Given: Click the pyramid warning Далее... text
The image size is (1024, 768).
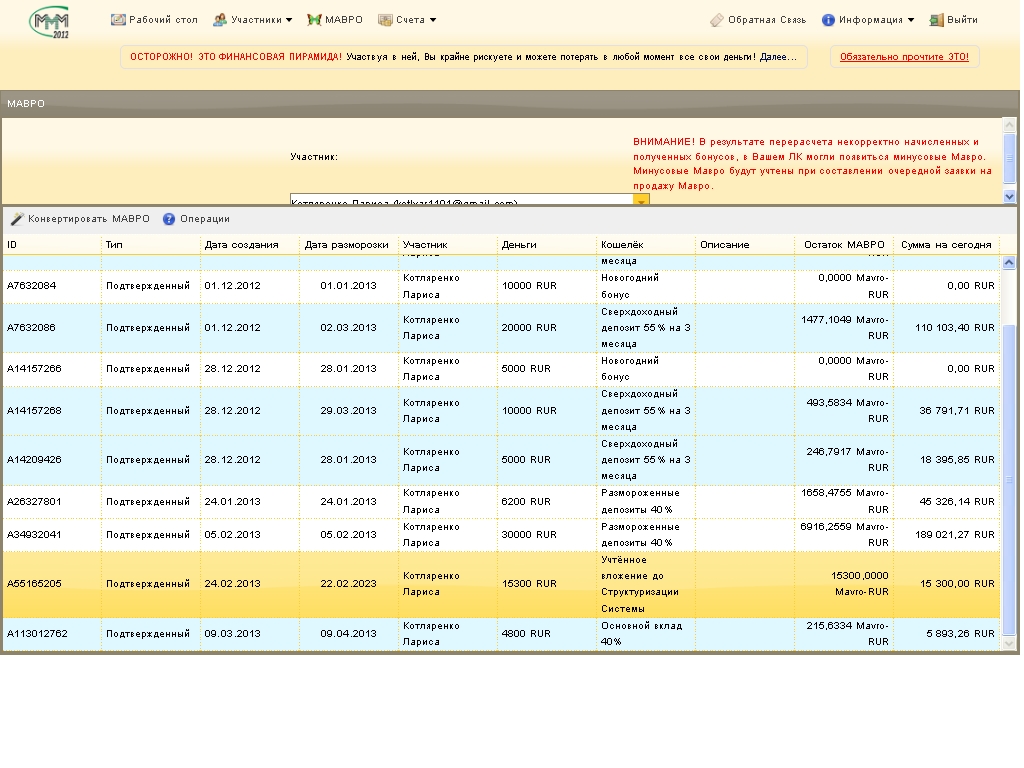Looking at the screenshot, I should [778, 57].
